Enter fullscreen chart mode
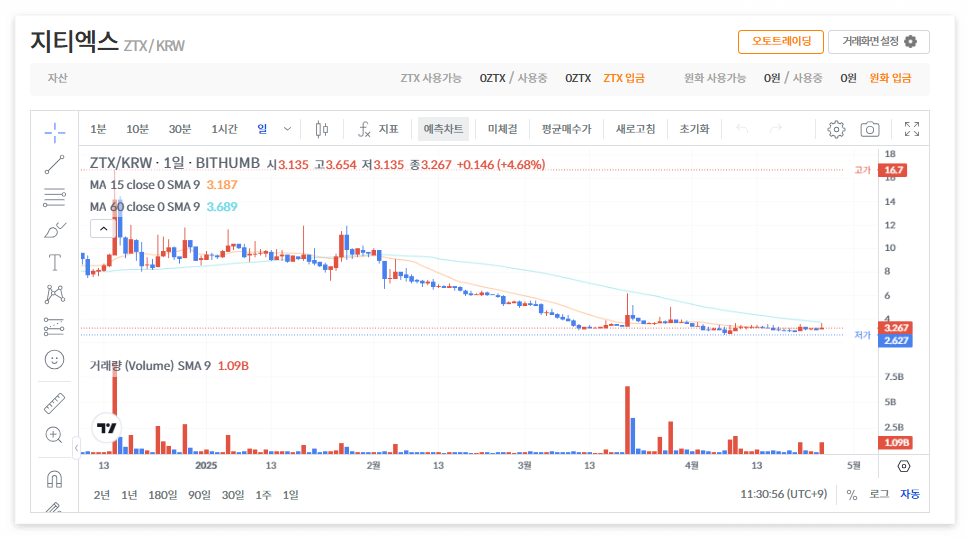This screenshot has height=539, width=970. (912, 129)
